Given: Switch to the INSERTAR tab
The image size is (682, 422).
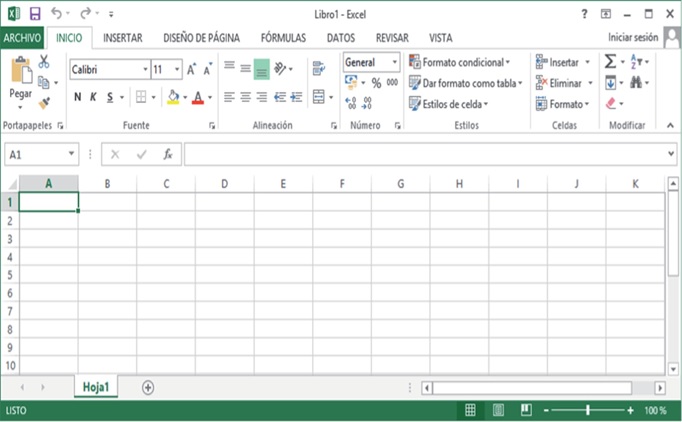Looking at the screenshot, I should [123, 38].
